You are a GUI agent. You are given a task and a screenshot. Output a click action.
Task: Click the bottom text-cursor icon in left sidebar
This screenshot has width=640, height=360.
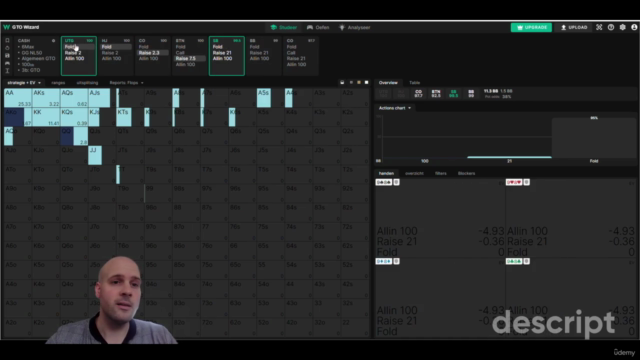[x=7, y=71]
